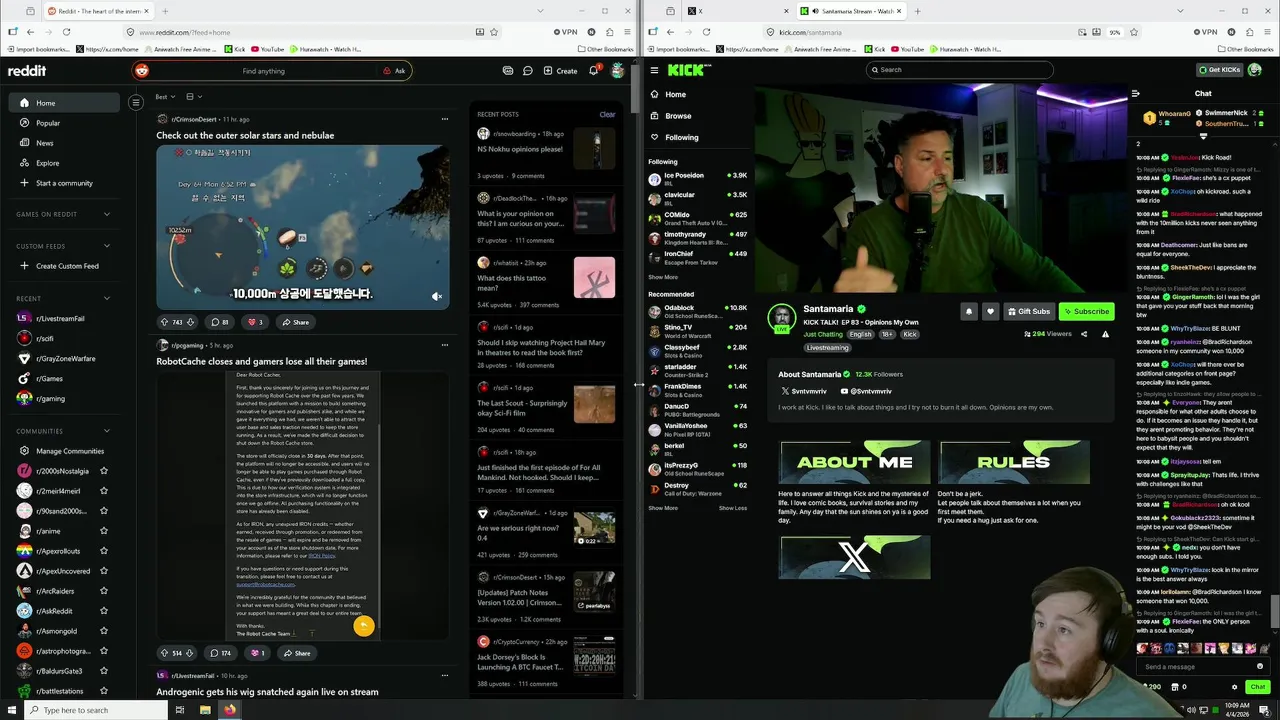This screenshot has width=1280, height=720.
Task: Collapse the Kick chat panel icon
Action: [1135, 94]
